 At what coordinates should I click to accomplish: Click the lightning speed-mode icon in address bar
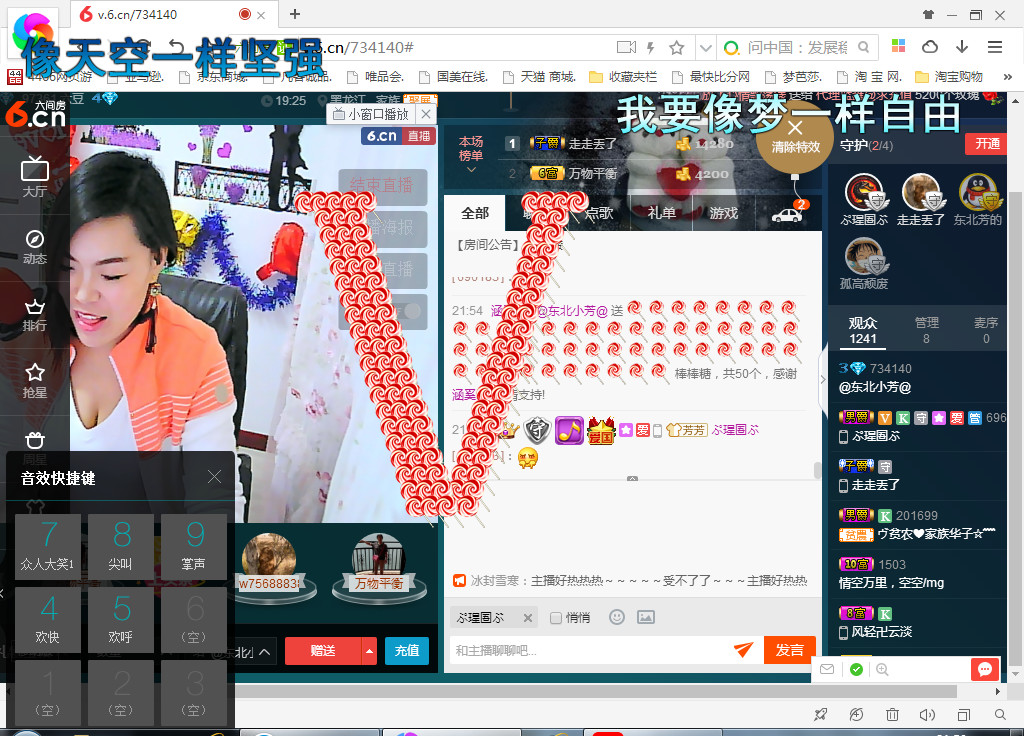coord(650,48)
